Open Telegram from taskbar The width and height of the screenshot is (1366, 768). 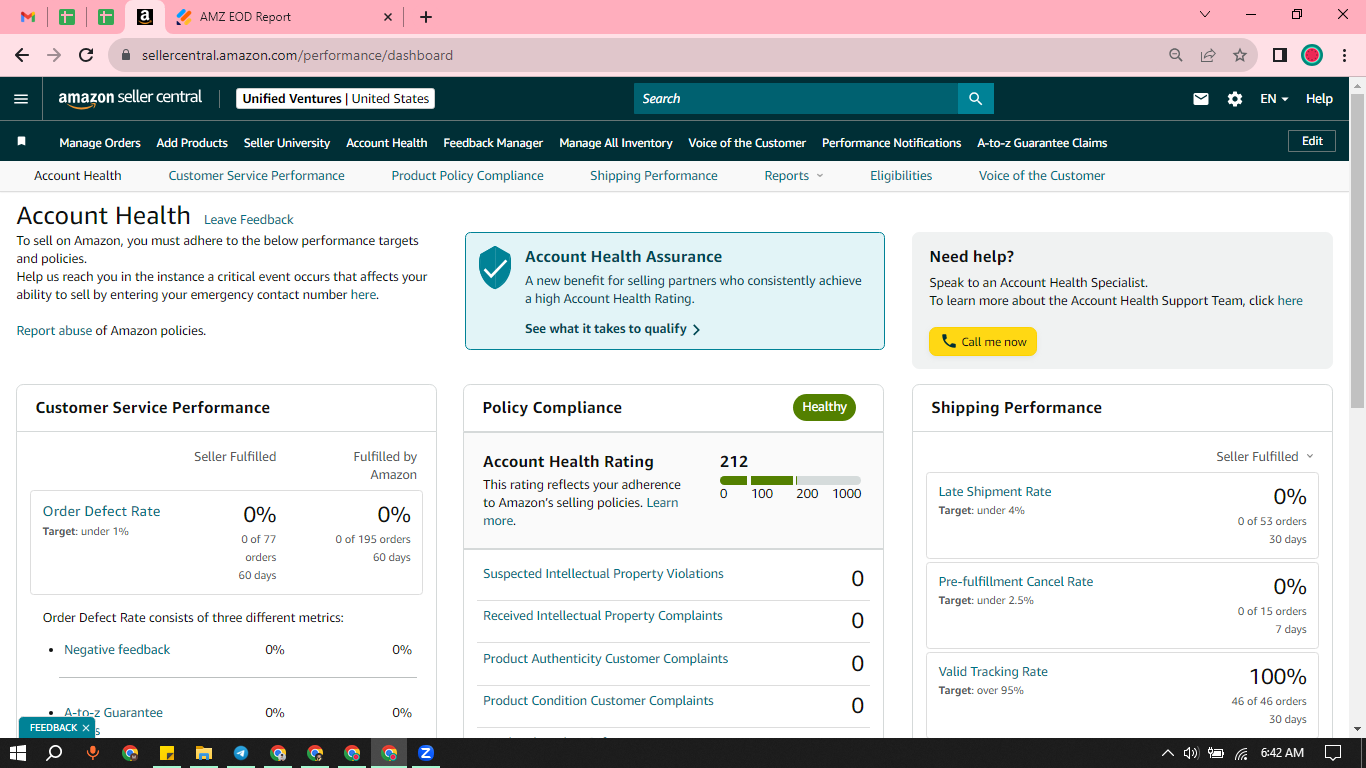click(x=241, y=753)
